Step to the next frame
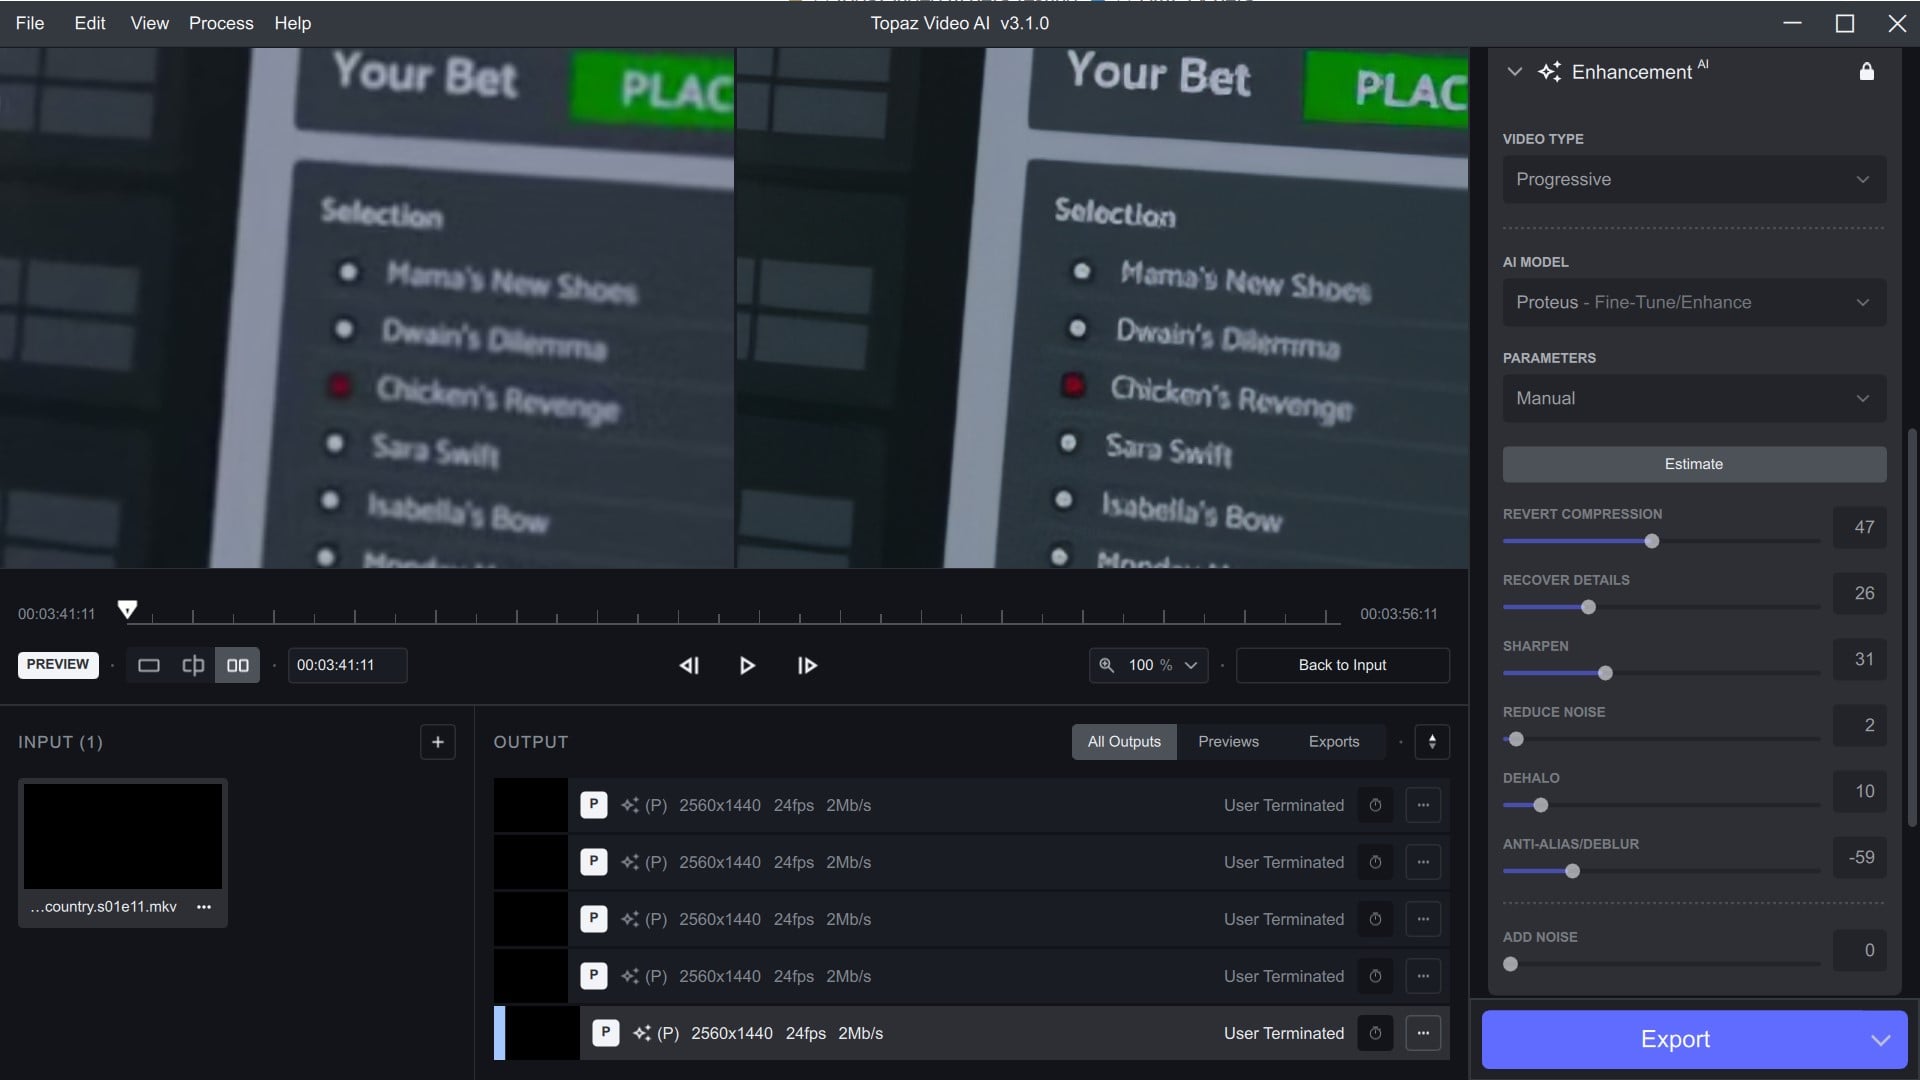The width and height of the screenshot is (1920, 1080). pos(807,665)
